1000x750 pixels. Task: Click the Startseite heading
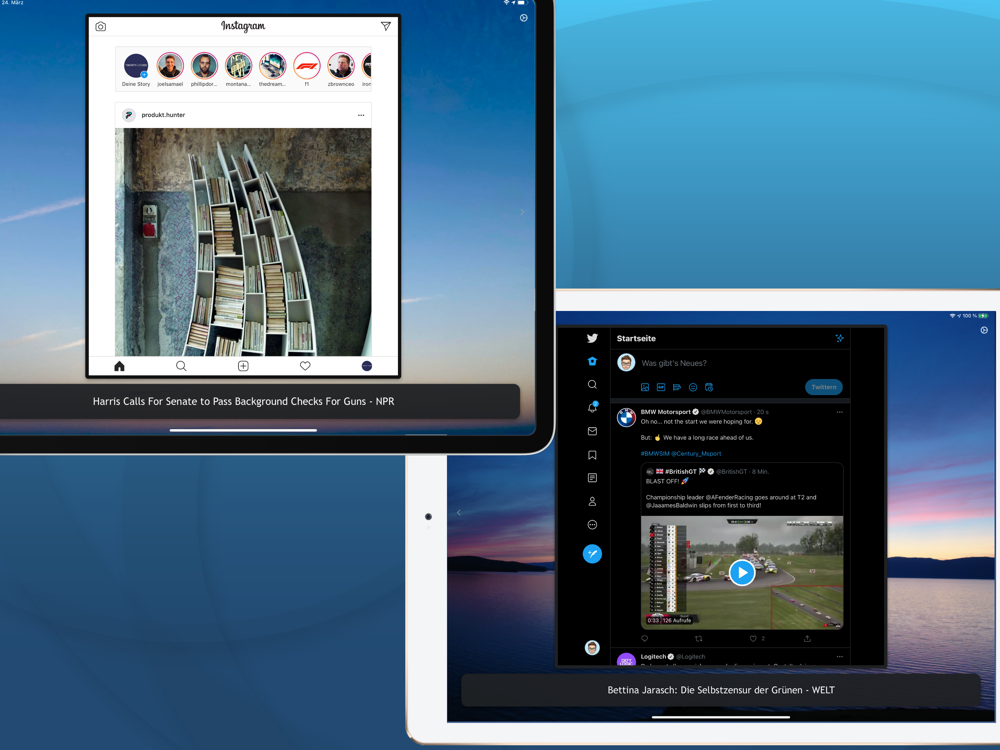click(636, 339)
